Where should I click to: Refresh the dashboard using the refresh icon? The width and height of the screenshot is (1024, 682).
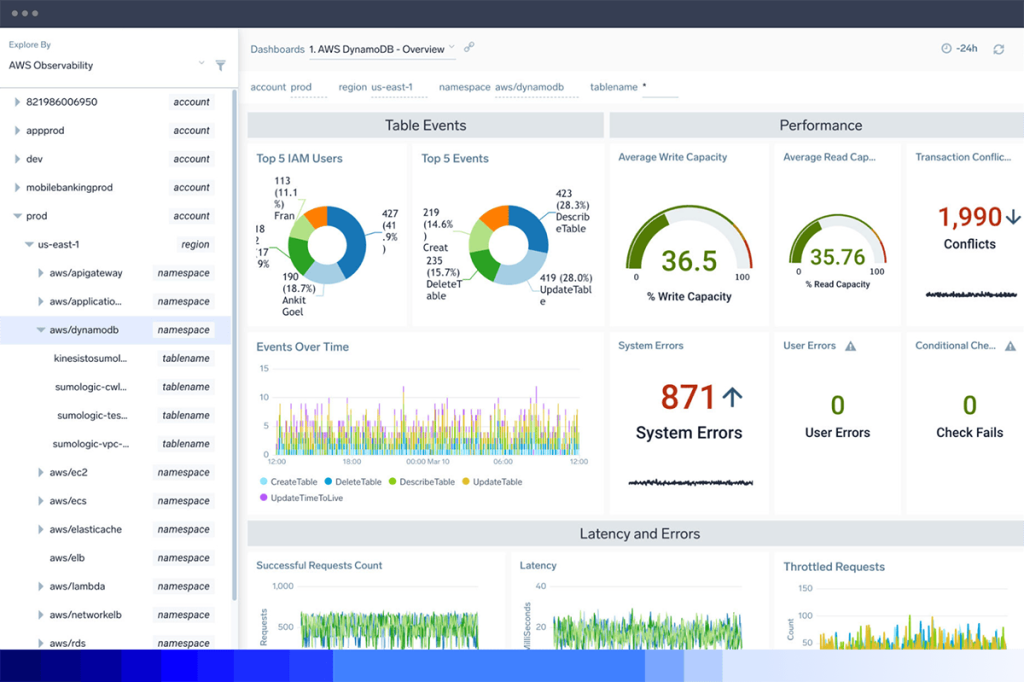click(x=997, y=48)
